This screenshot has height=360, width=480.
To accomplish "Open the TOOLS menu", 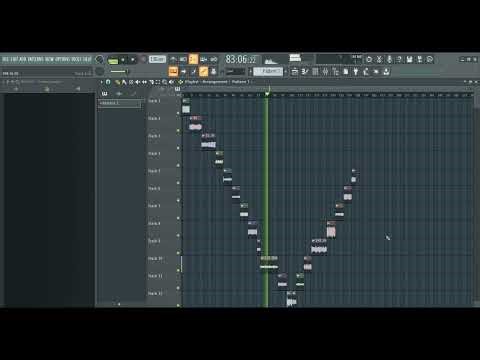I will [76, 59].
